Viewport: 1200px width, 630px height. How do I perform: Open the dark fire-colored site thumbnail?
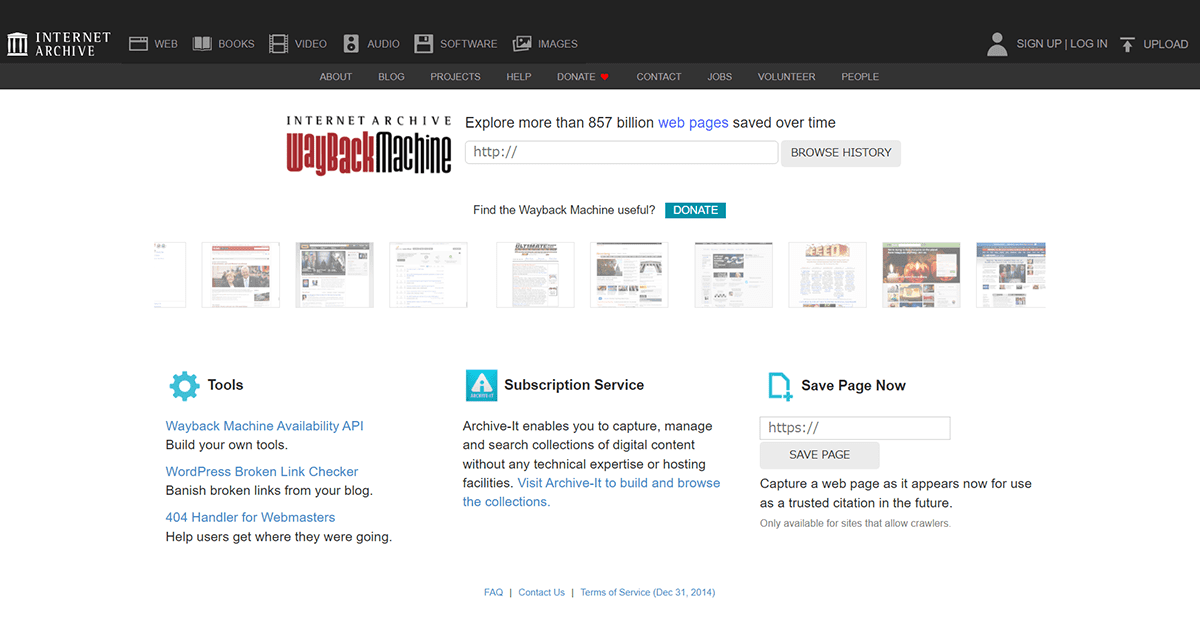[921, 274]
